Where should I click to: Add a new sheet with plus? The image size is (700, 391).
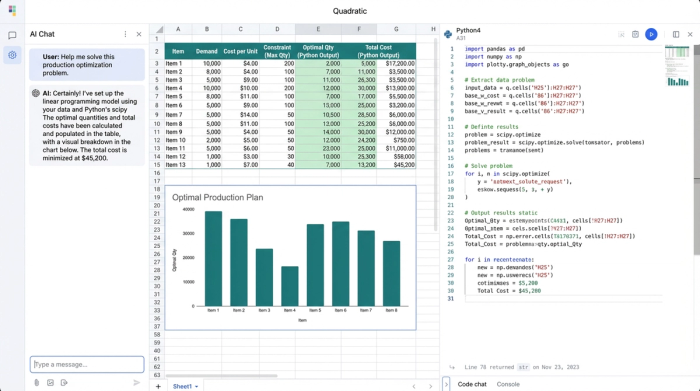tap(158, 386)
